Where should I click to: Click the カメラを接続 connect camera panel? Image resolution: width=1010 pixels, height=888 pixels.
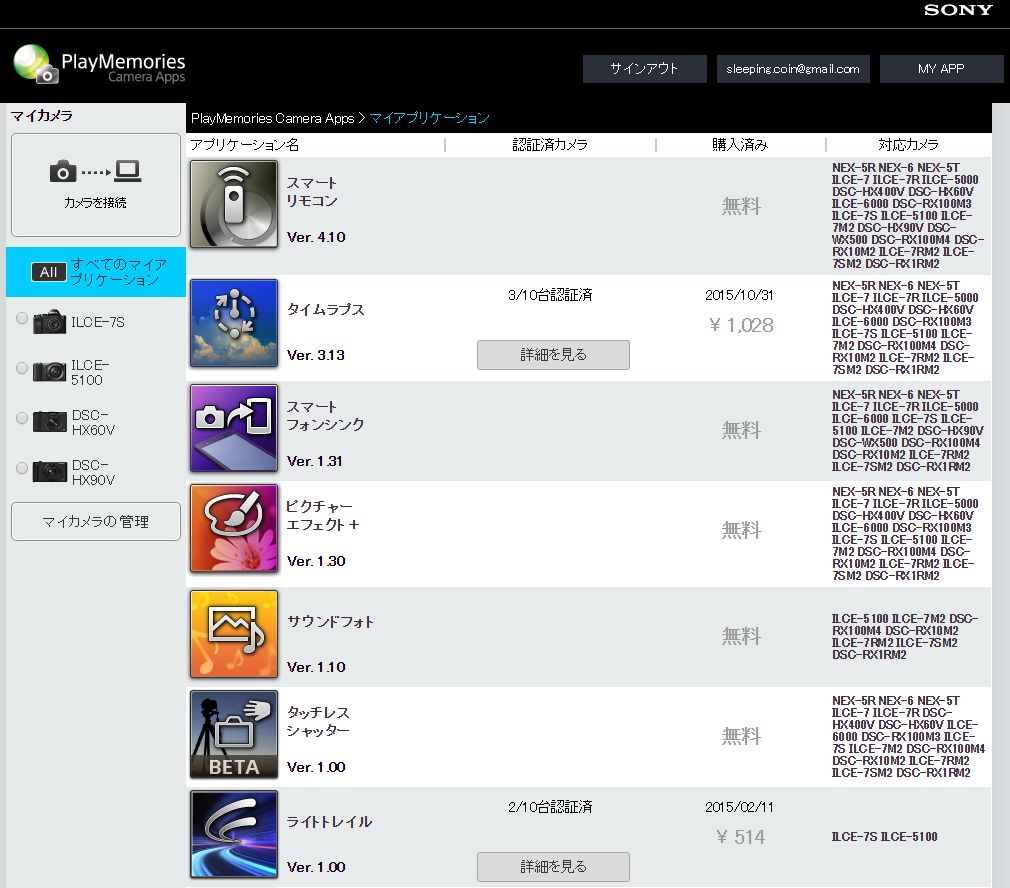(x=96, y=185)
